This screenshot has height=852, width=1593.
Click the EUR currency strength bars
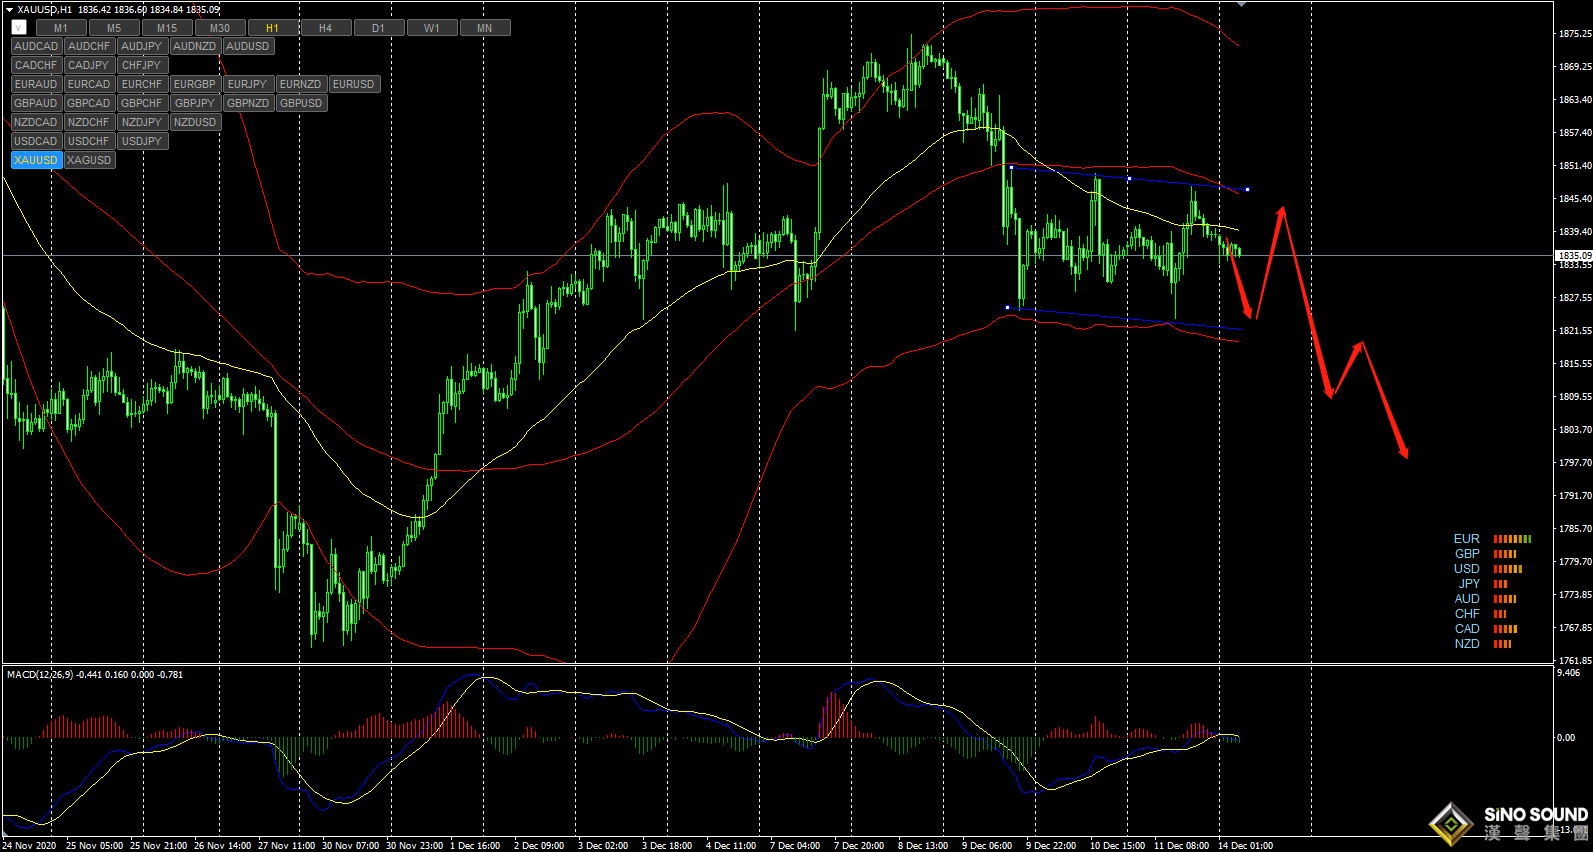click(x=1512, y=539)
